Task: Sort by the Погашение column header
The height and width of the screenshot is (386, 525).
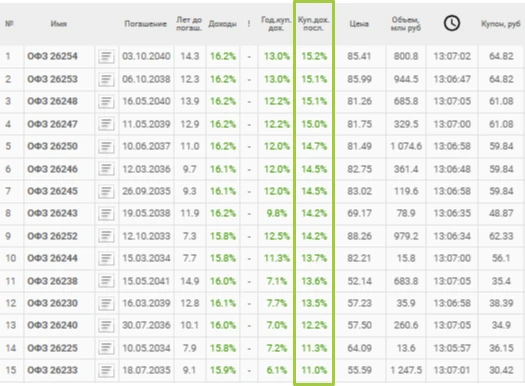Action: (145, 24)
